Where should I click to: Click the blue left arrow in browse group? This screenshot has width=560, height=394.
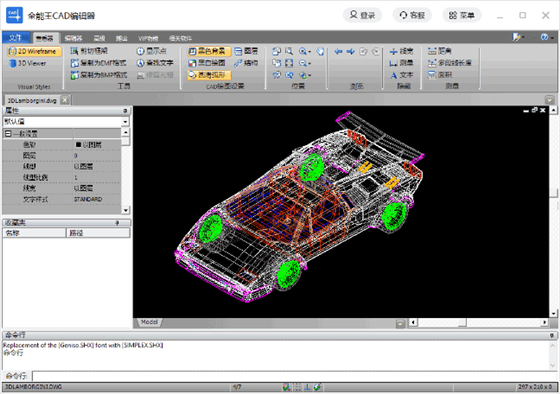click(338, 52)
